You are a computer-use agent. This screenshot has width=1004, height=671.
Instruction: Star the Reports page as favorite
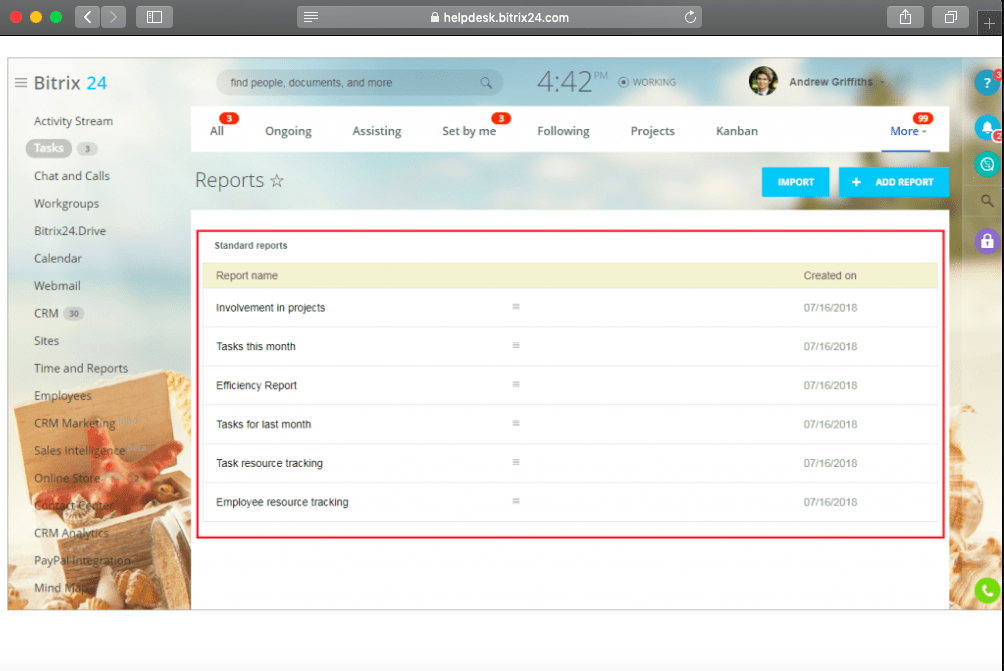(277, 181)
